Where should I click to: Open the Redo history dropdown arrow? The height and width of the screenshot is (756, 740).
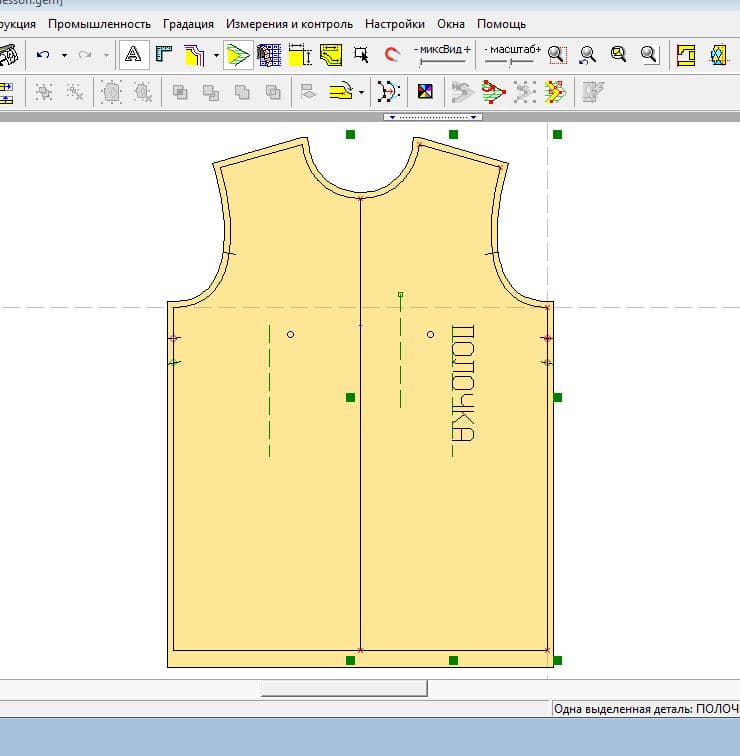106,55
